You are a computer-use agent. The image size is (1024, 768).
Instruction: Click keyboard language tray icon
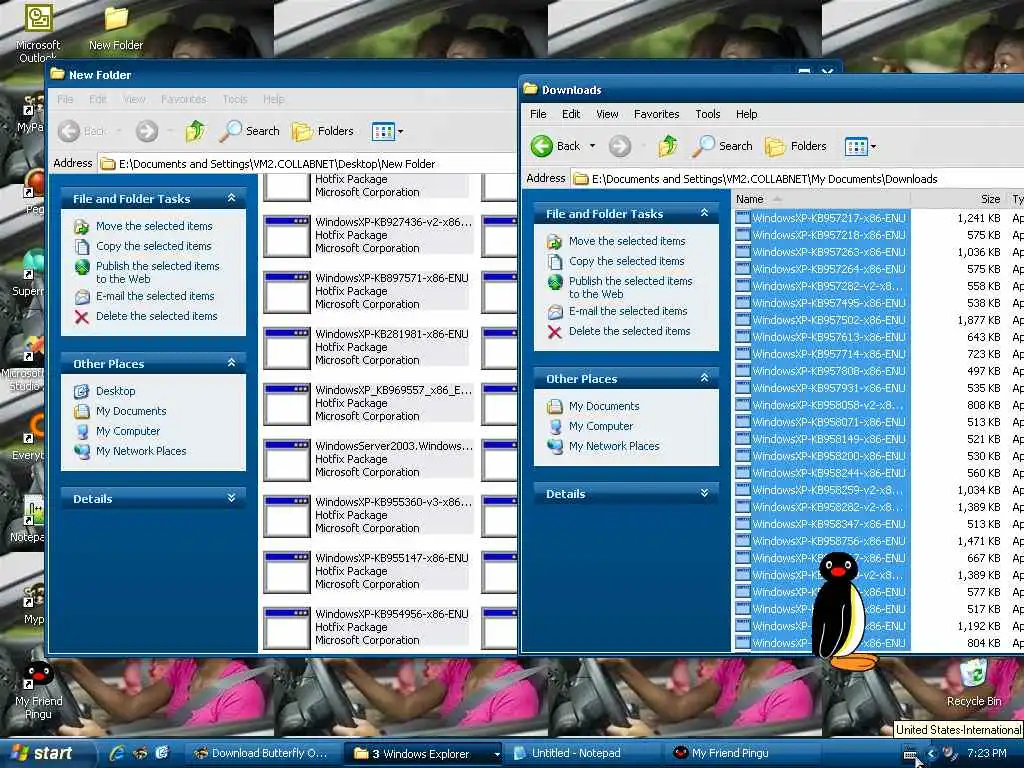(x=910, y=754)
